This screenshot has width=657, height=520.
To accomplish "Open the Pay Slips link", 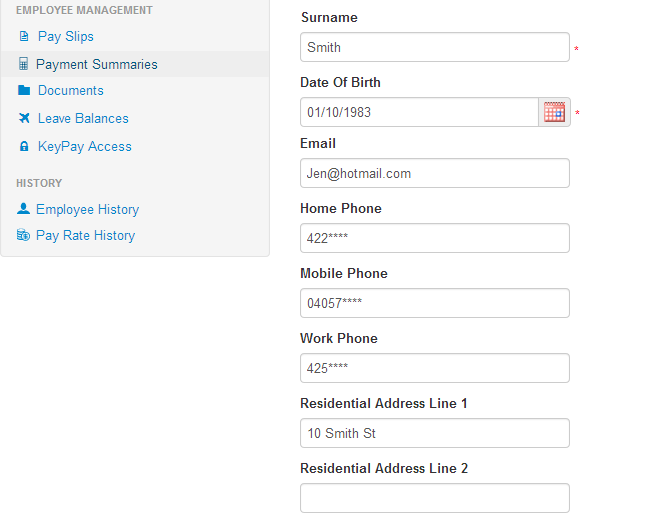I will [66, 37].
